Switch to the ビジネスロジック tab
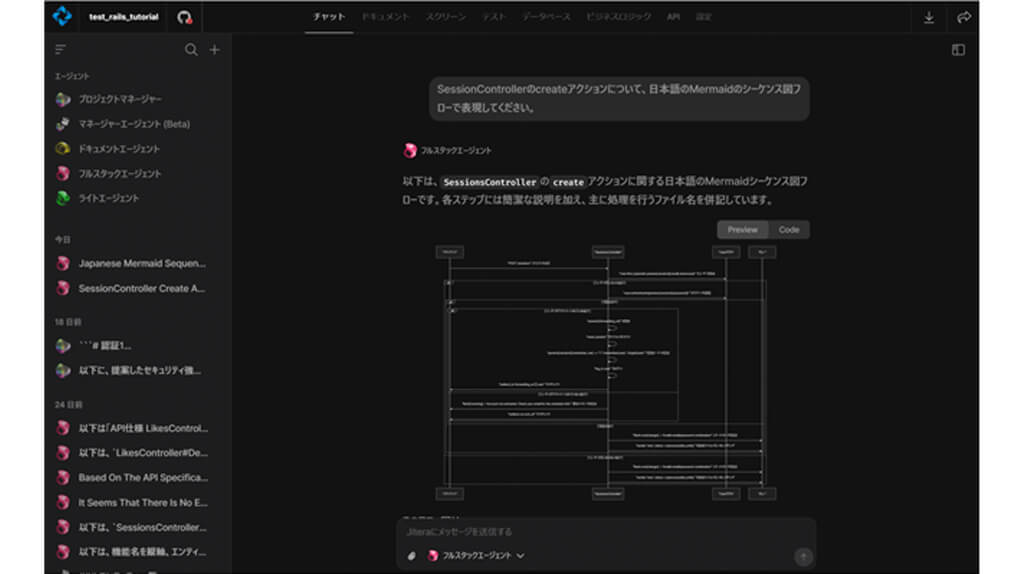The width and height of the screenshot is (1024, 574). pos(618,17)
